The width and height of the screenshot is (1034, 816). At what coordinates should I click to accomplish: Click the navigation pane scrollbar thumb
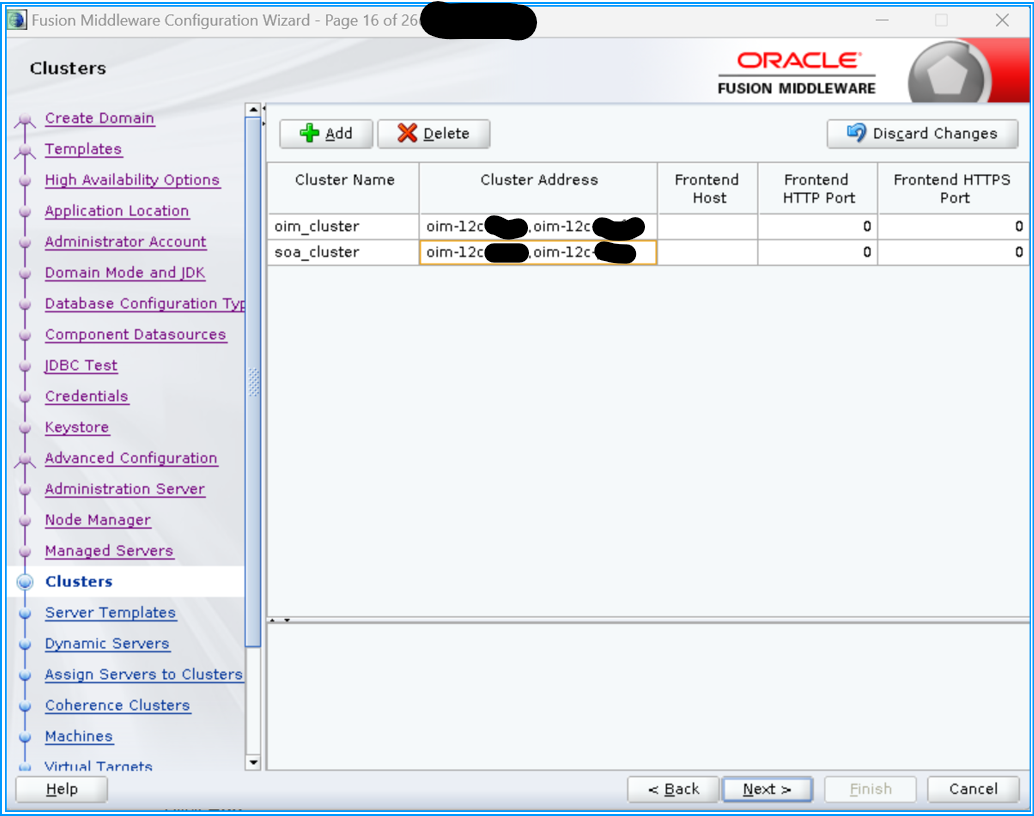click(253, 383)
